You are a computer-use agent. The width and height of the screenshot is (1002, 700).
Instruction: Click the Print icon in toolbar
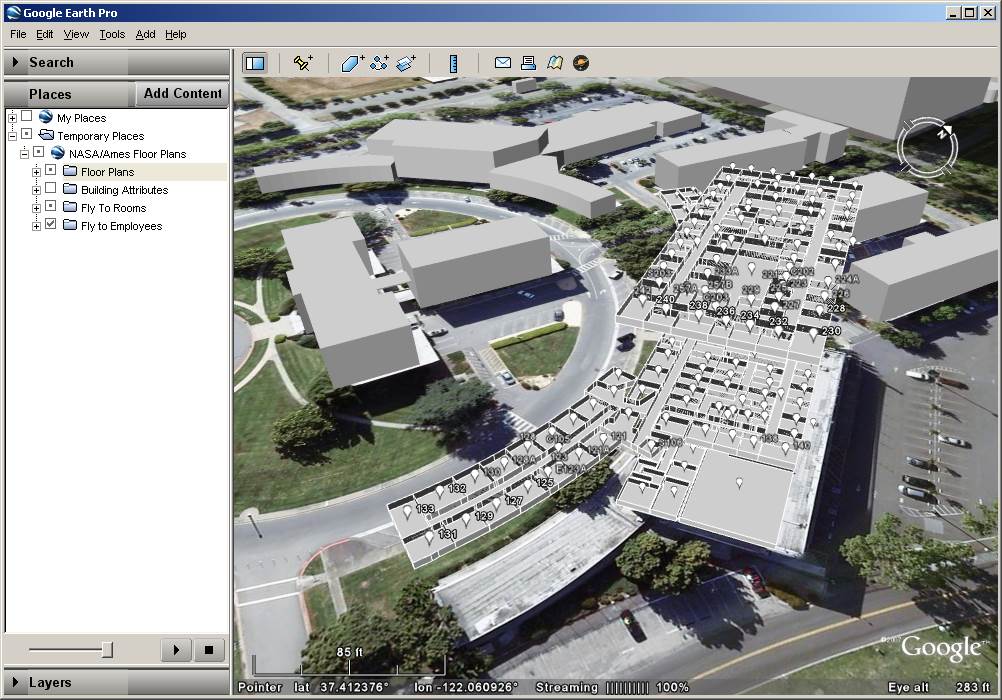[x=528, y=63]
